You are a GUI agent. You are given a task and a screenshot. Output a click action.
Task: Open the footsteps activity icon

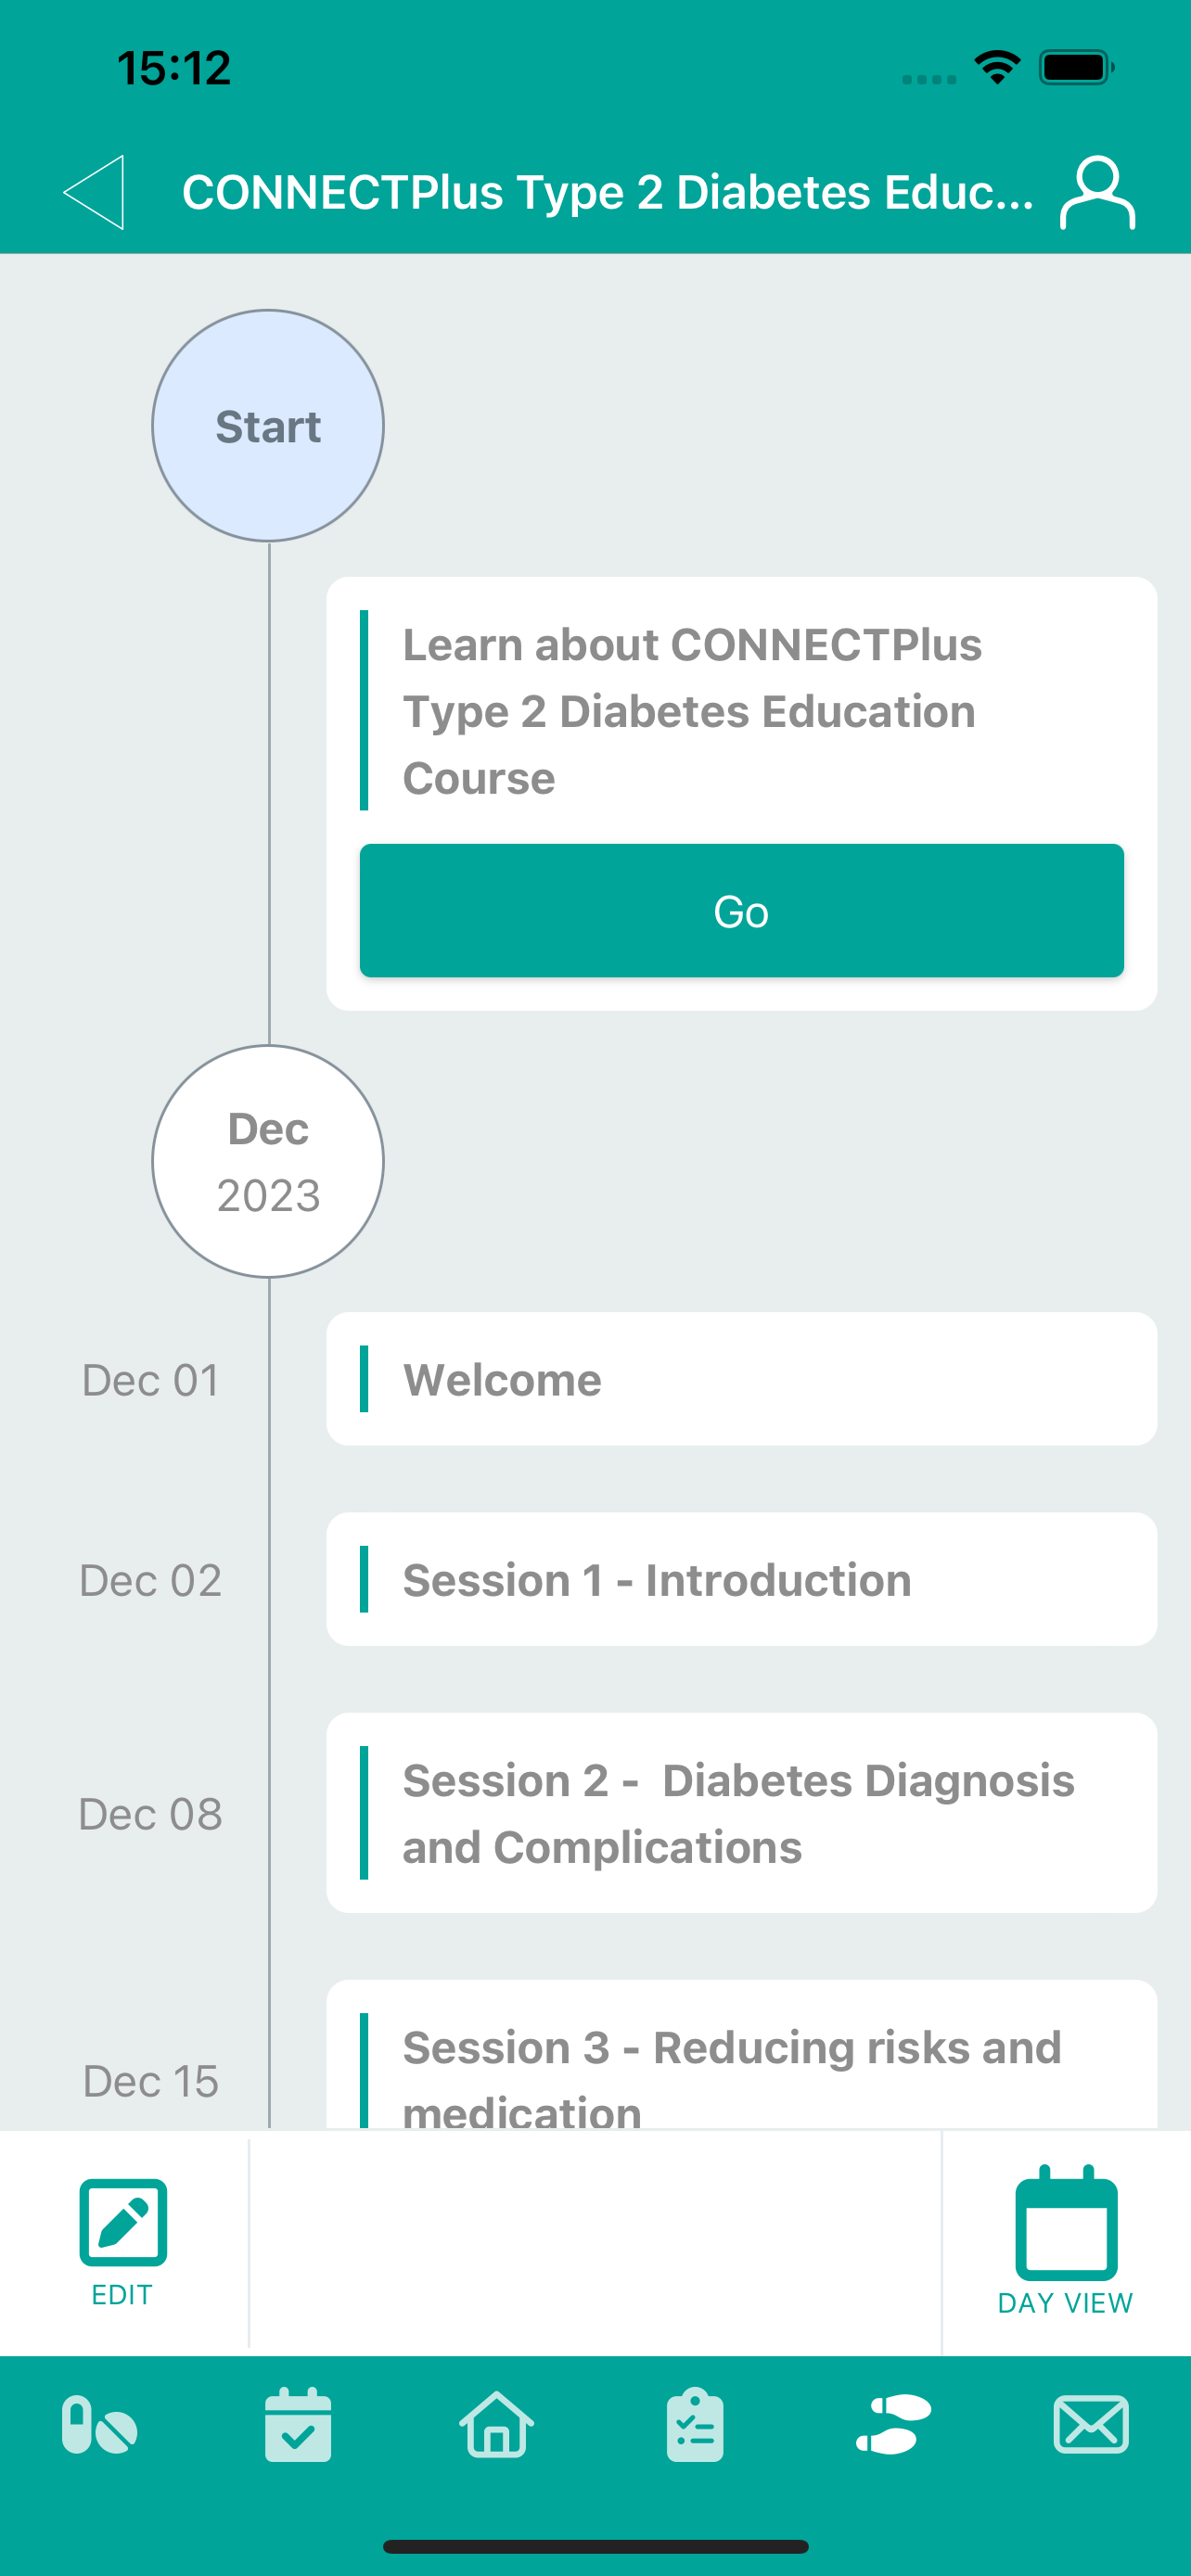pyautogui.click(x=893, y=2425)
